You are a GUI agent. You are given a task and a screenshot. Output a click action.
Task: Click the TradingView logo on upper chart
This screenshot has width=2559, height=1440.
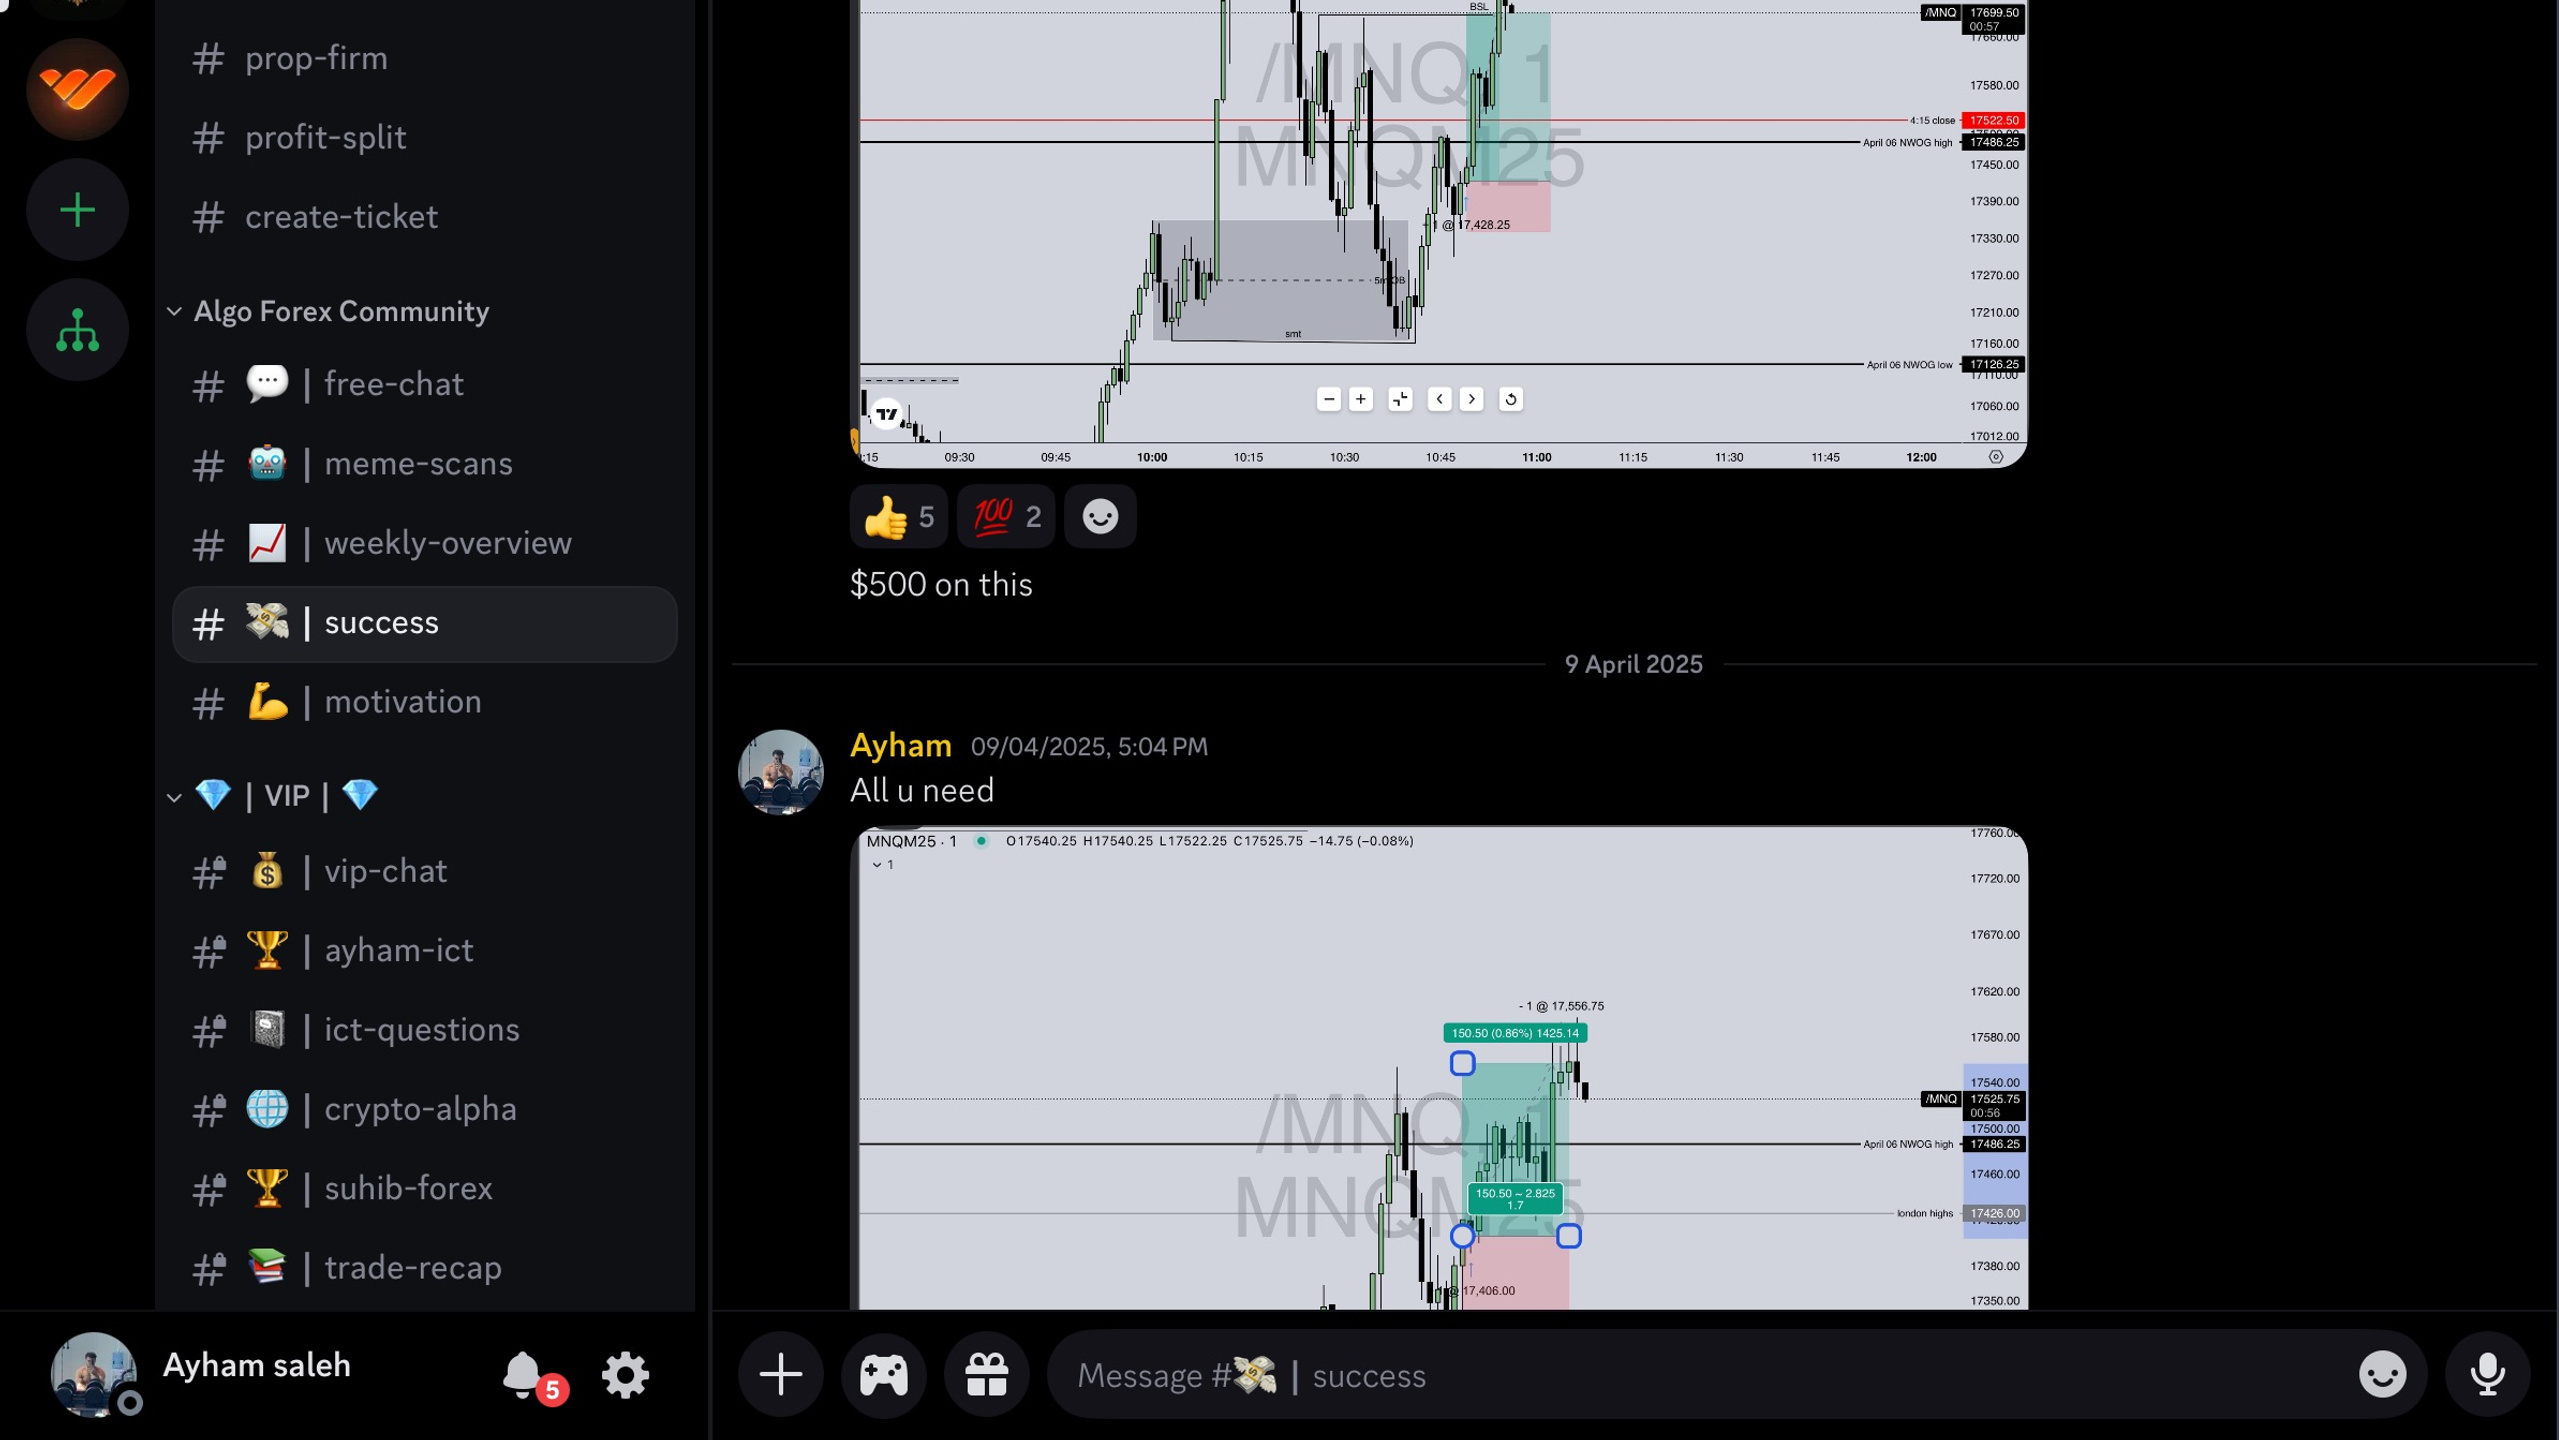point(887,414)
